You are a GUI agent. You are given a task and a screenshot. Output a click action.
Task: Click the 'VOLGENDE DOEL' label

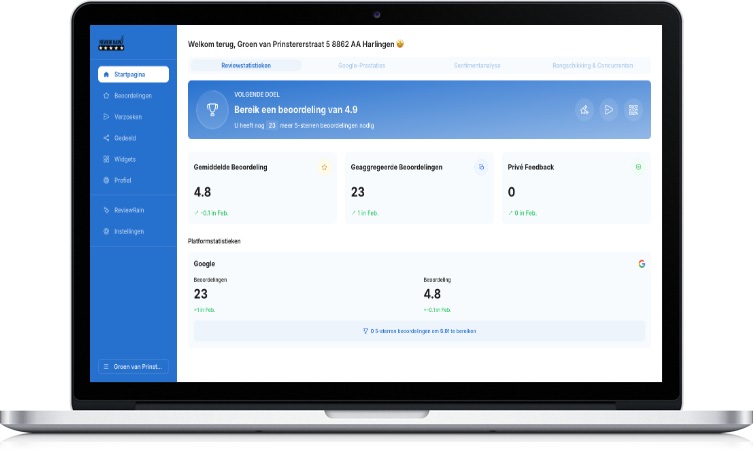click(x=257, y=95)
